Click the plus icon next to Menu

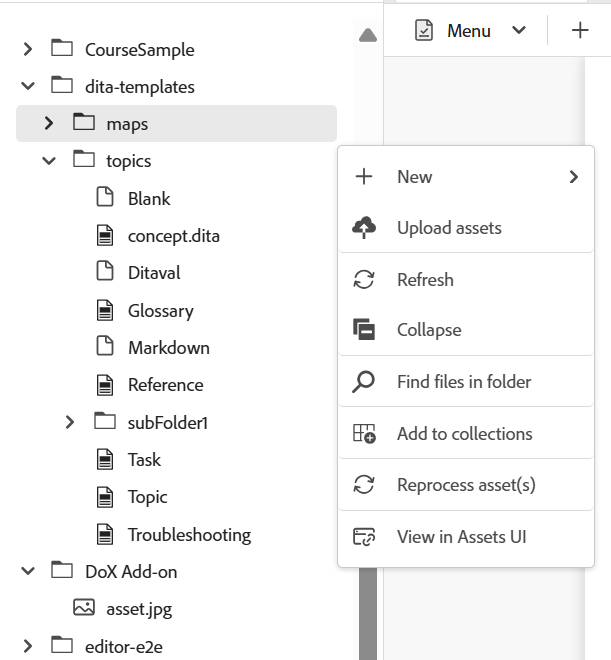(x=580, y=31)
